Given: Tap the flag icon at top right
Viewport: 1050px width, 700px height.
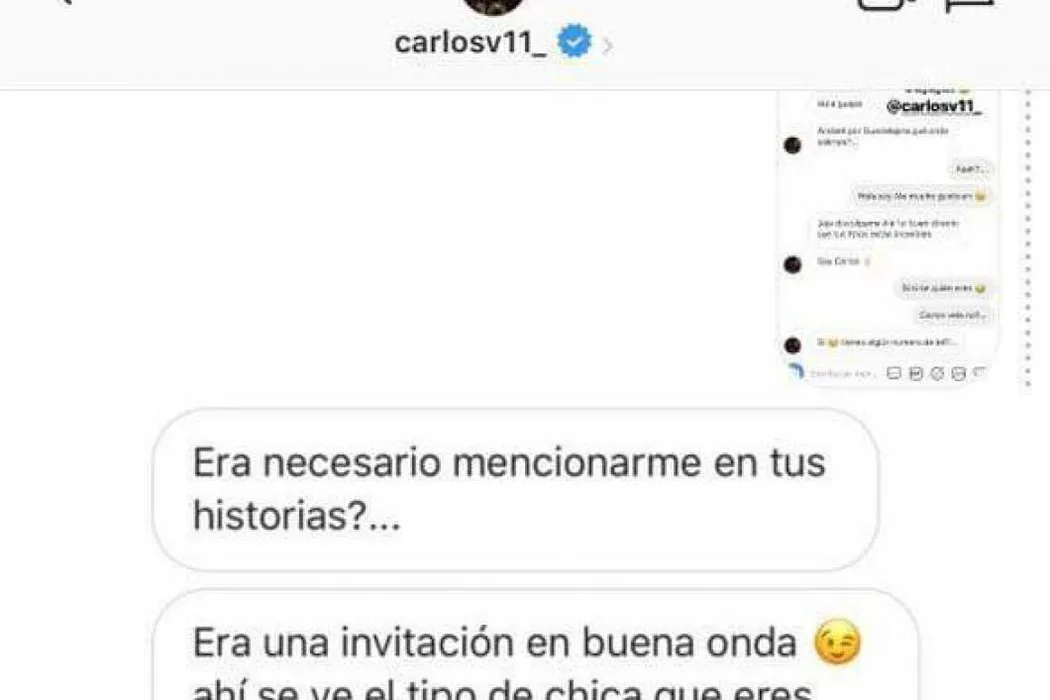Looking at the screenshot, I should (x=969, y=5).
